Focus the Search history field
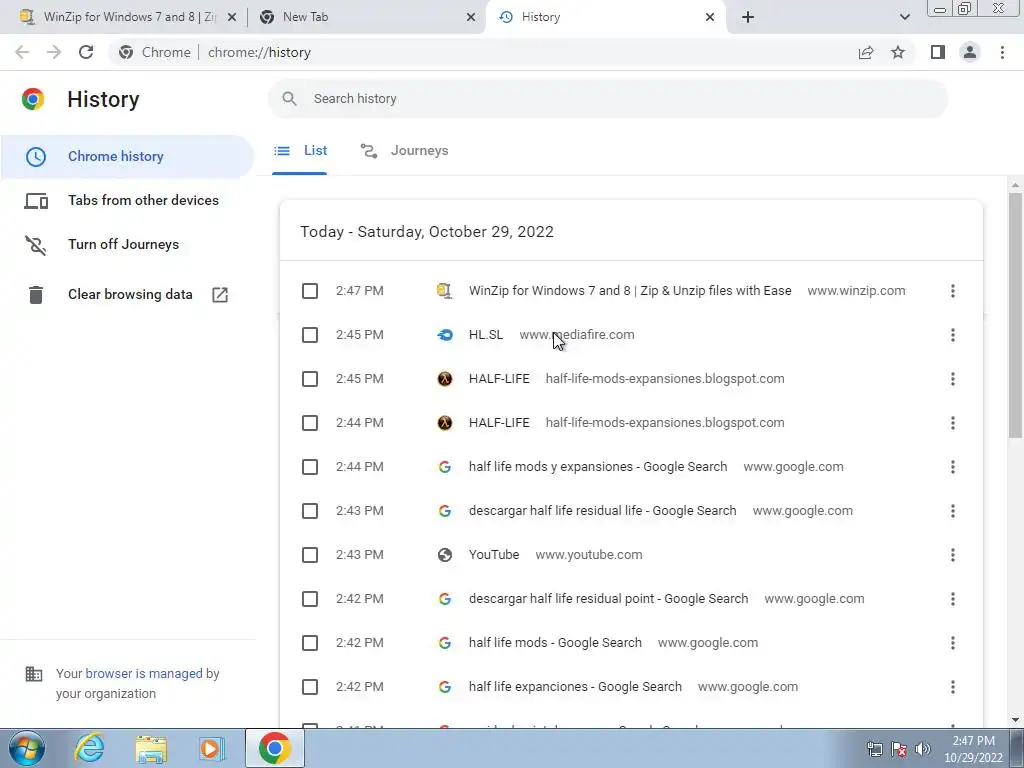This screenshot has height=768, width=1024. tap(607, 99)
